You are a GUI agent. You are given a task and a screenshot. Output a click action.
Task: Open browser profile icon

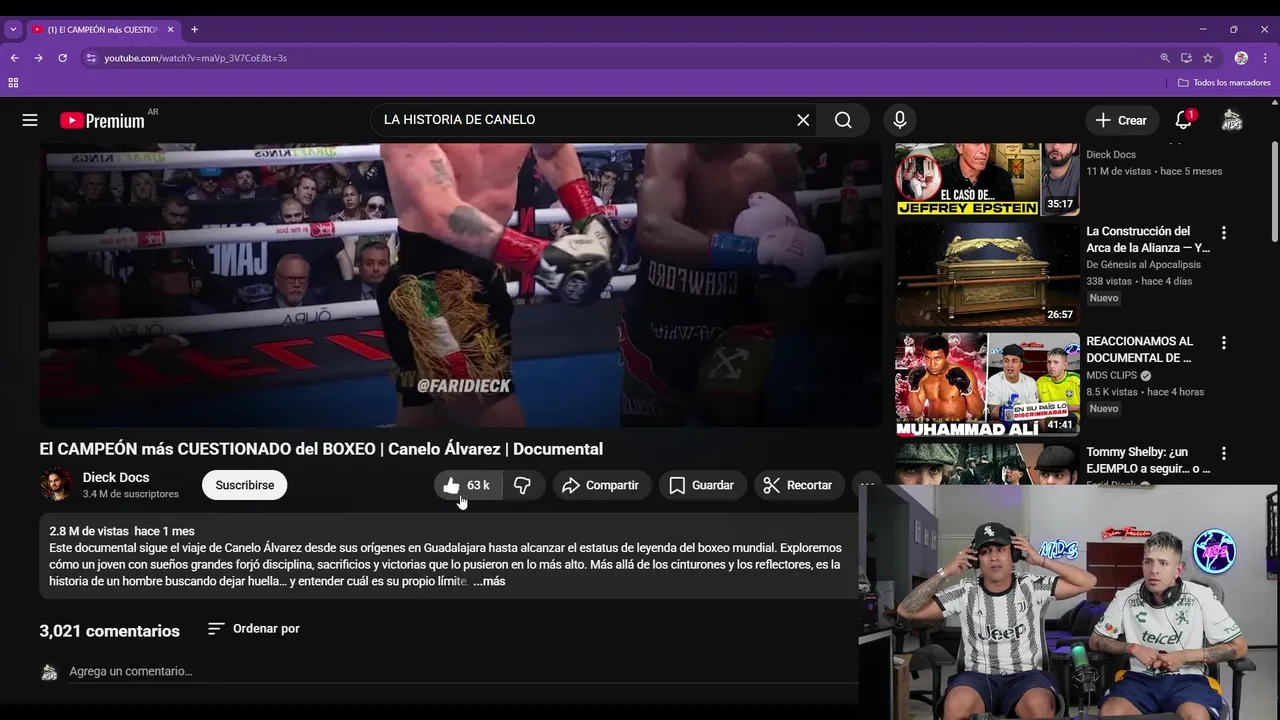pyautogui.click(x=1241, y=58)
